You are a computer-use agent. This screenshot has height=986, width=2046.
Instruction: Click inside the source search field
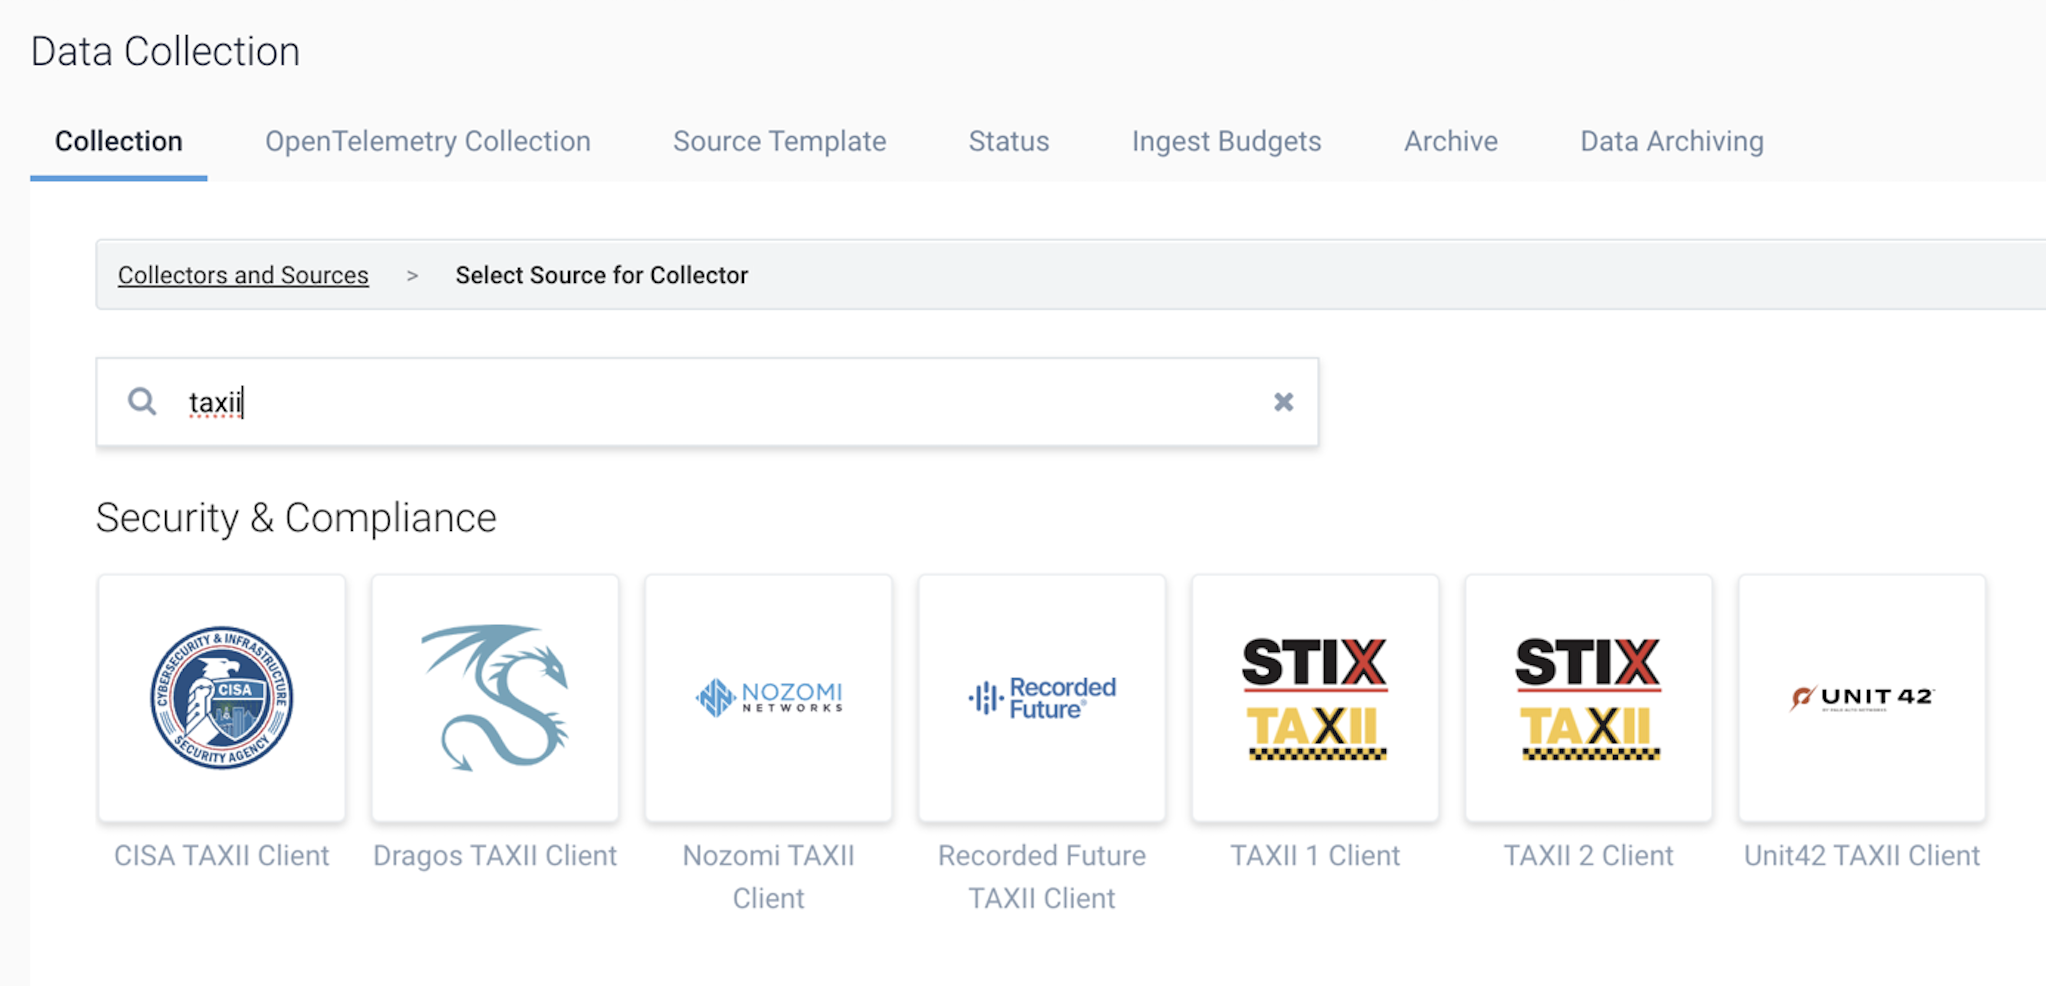[x=600, y=401]
